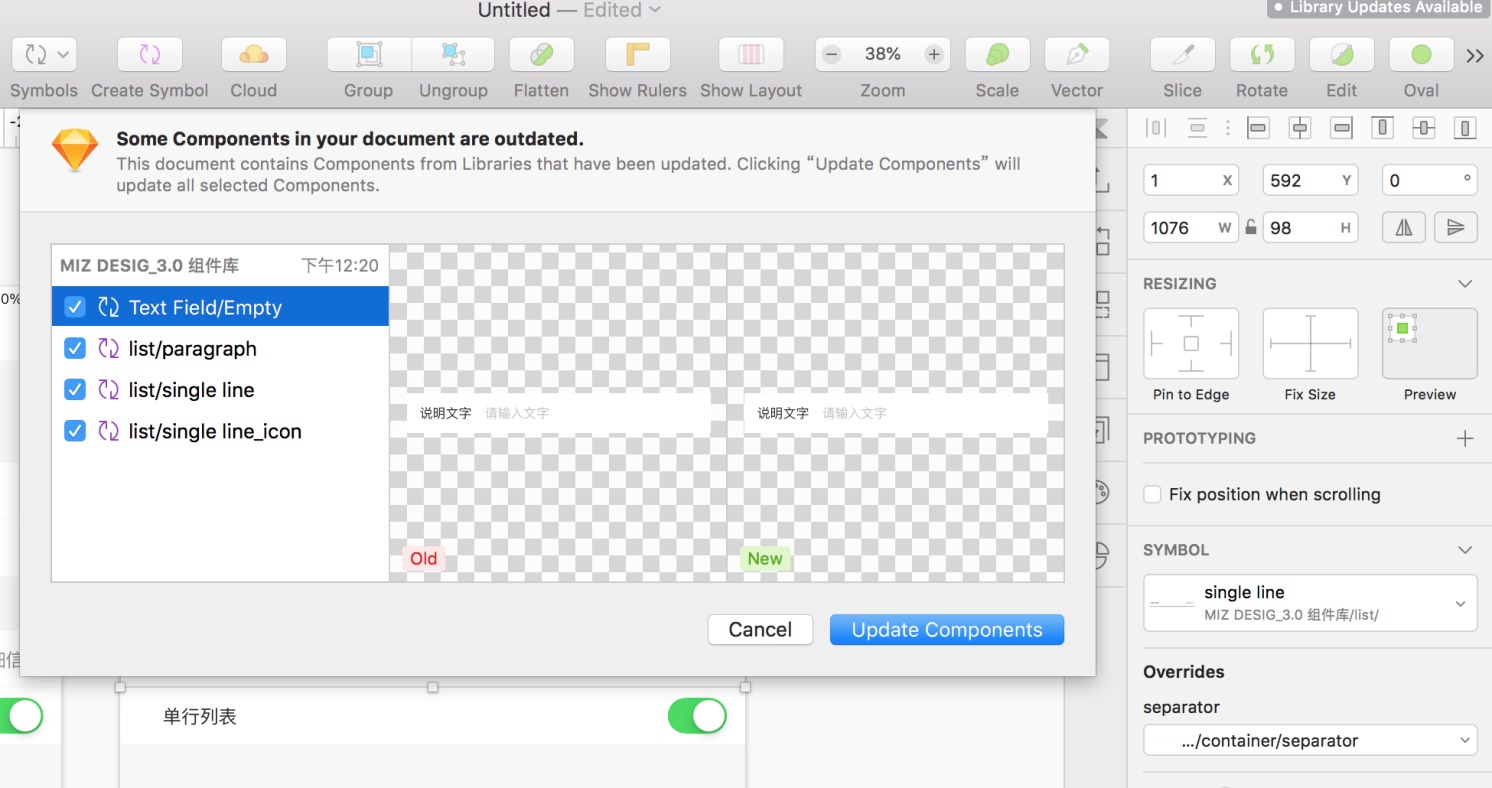Click the Create Symbol toolbar icon
The width and height of the screenshot is (1492, 788).
(149, 54)
